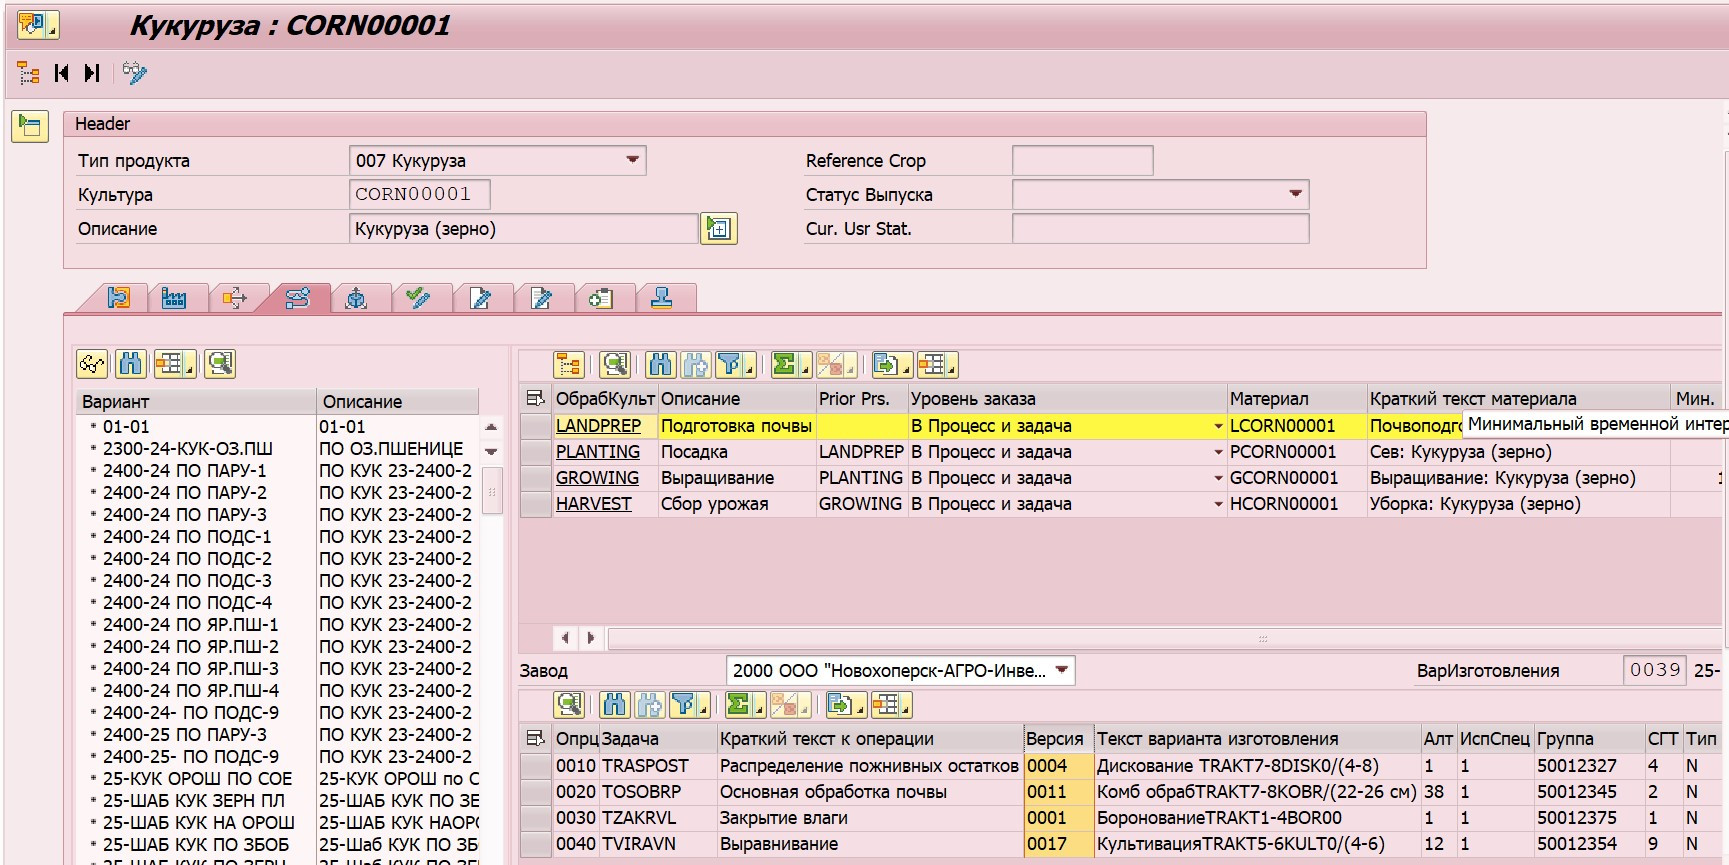Collapse the Header section with the green icon
The image size is (1729, 865).
30,126
